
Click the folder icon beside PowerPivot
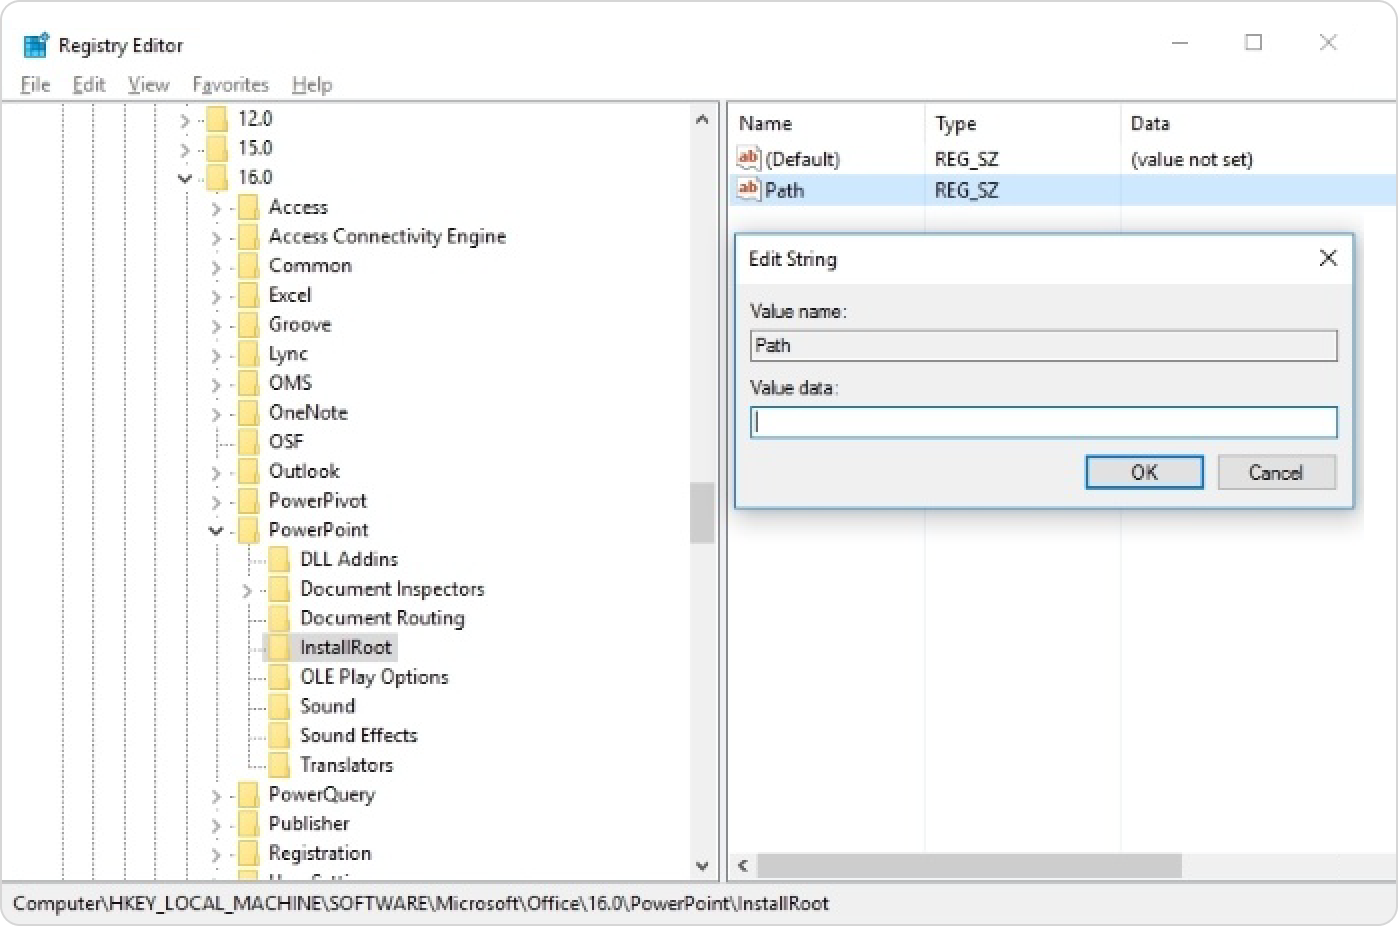pyautogui.click(x=248, y=501)
